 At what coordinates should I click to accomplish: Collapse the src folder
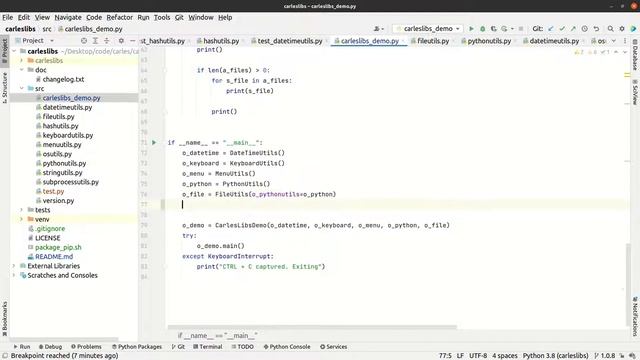tap(22, 88)
